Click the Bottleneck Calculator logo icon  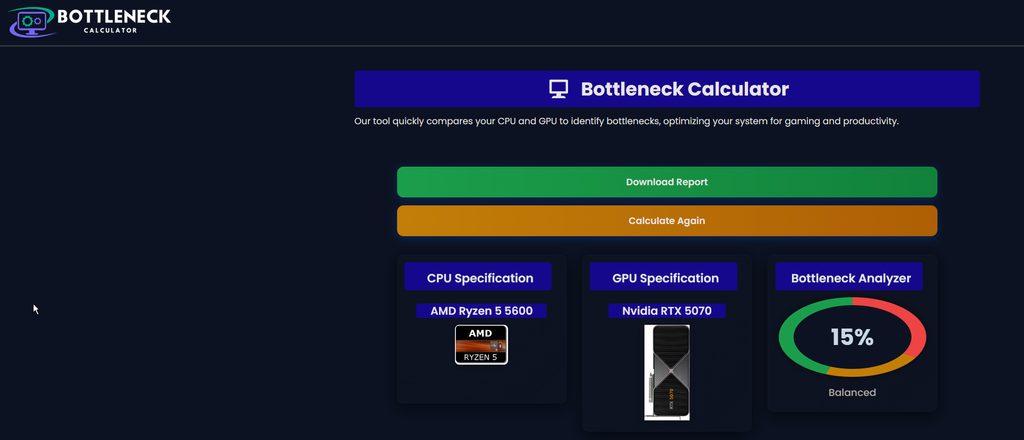point(31,22)
